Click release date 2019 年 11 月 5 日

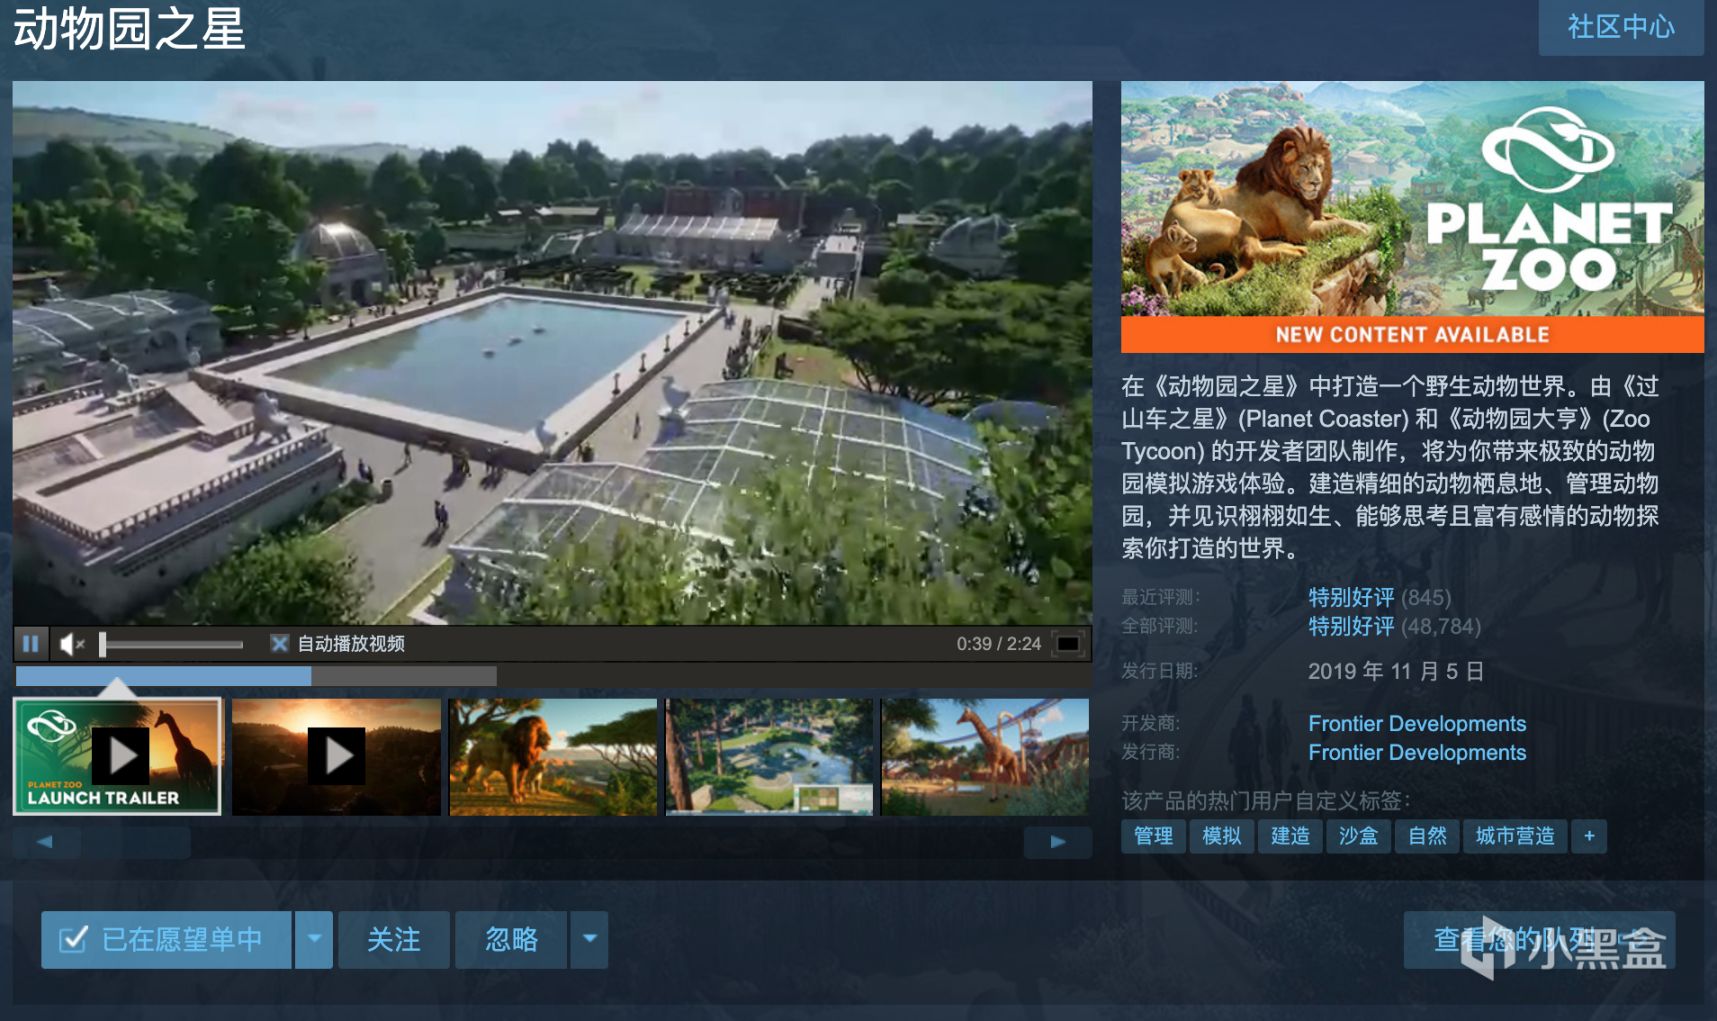[x=1395, y=671]
